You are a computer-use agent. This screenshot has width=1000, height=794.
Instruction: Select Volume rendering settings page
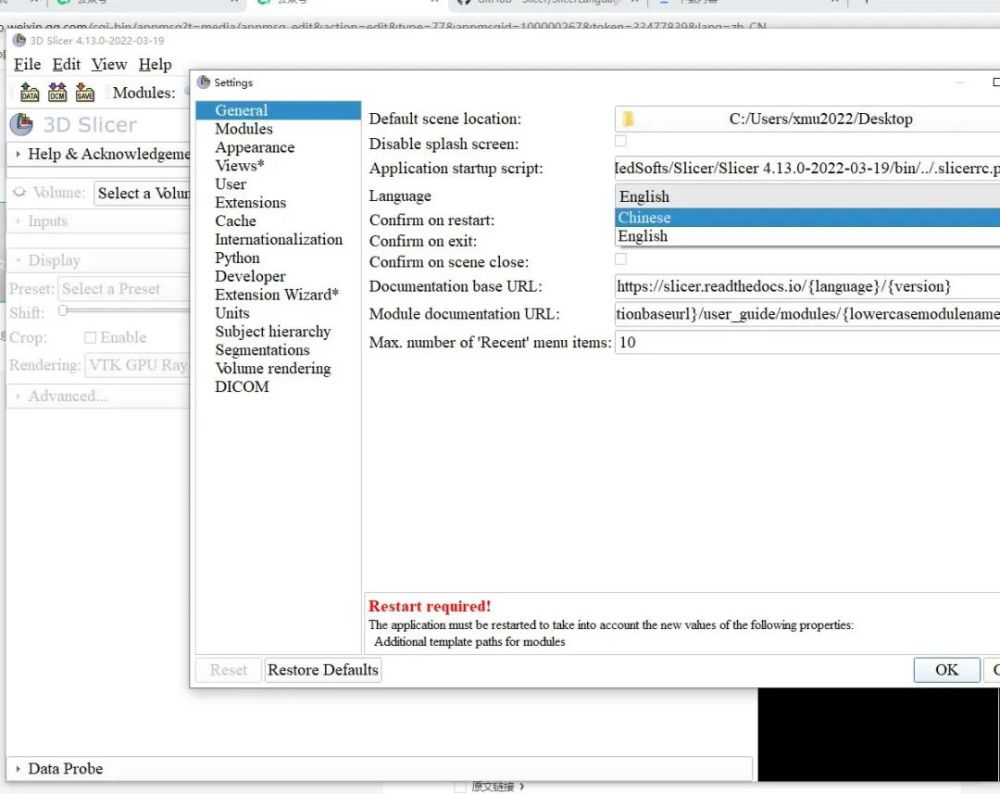pyautogui.click(x=272, y=369)
